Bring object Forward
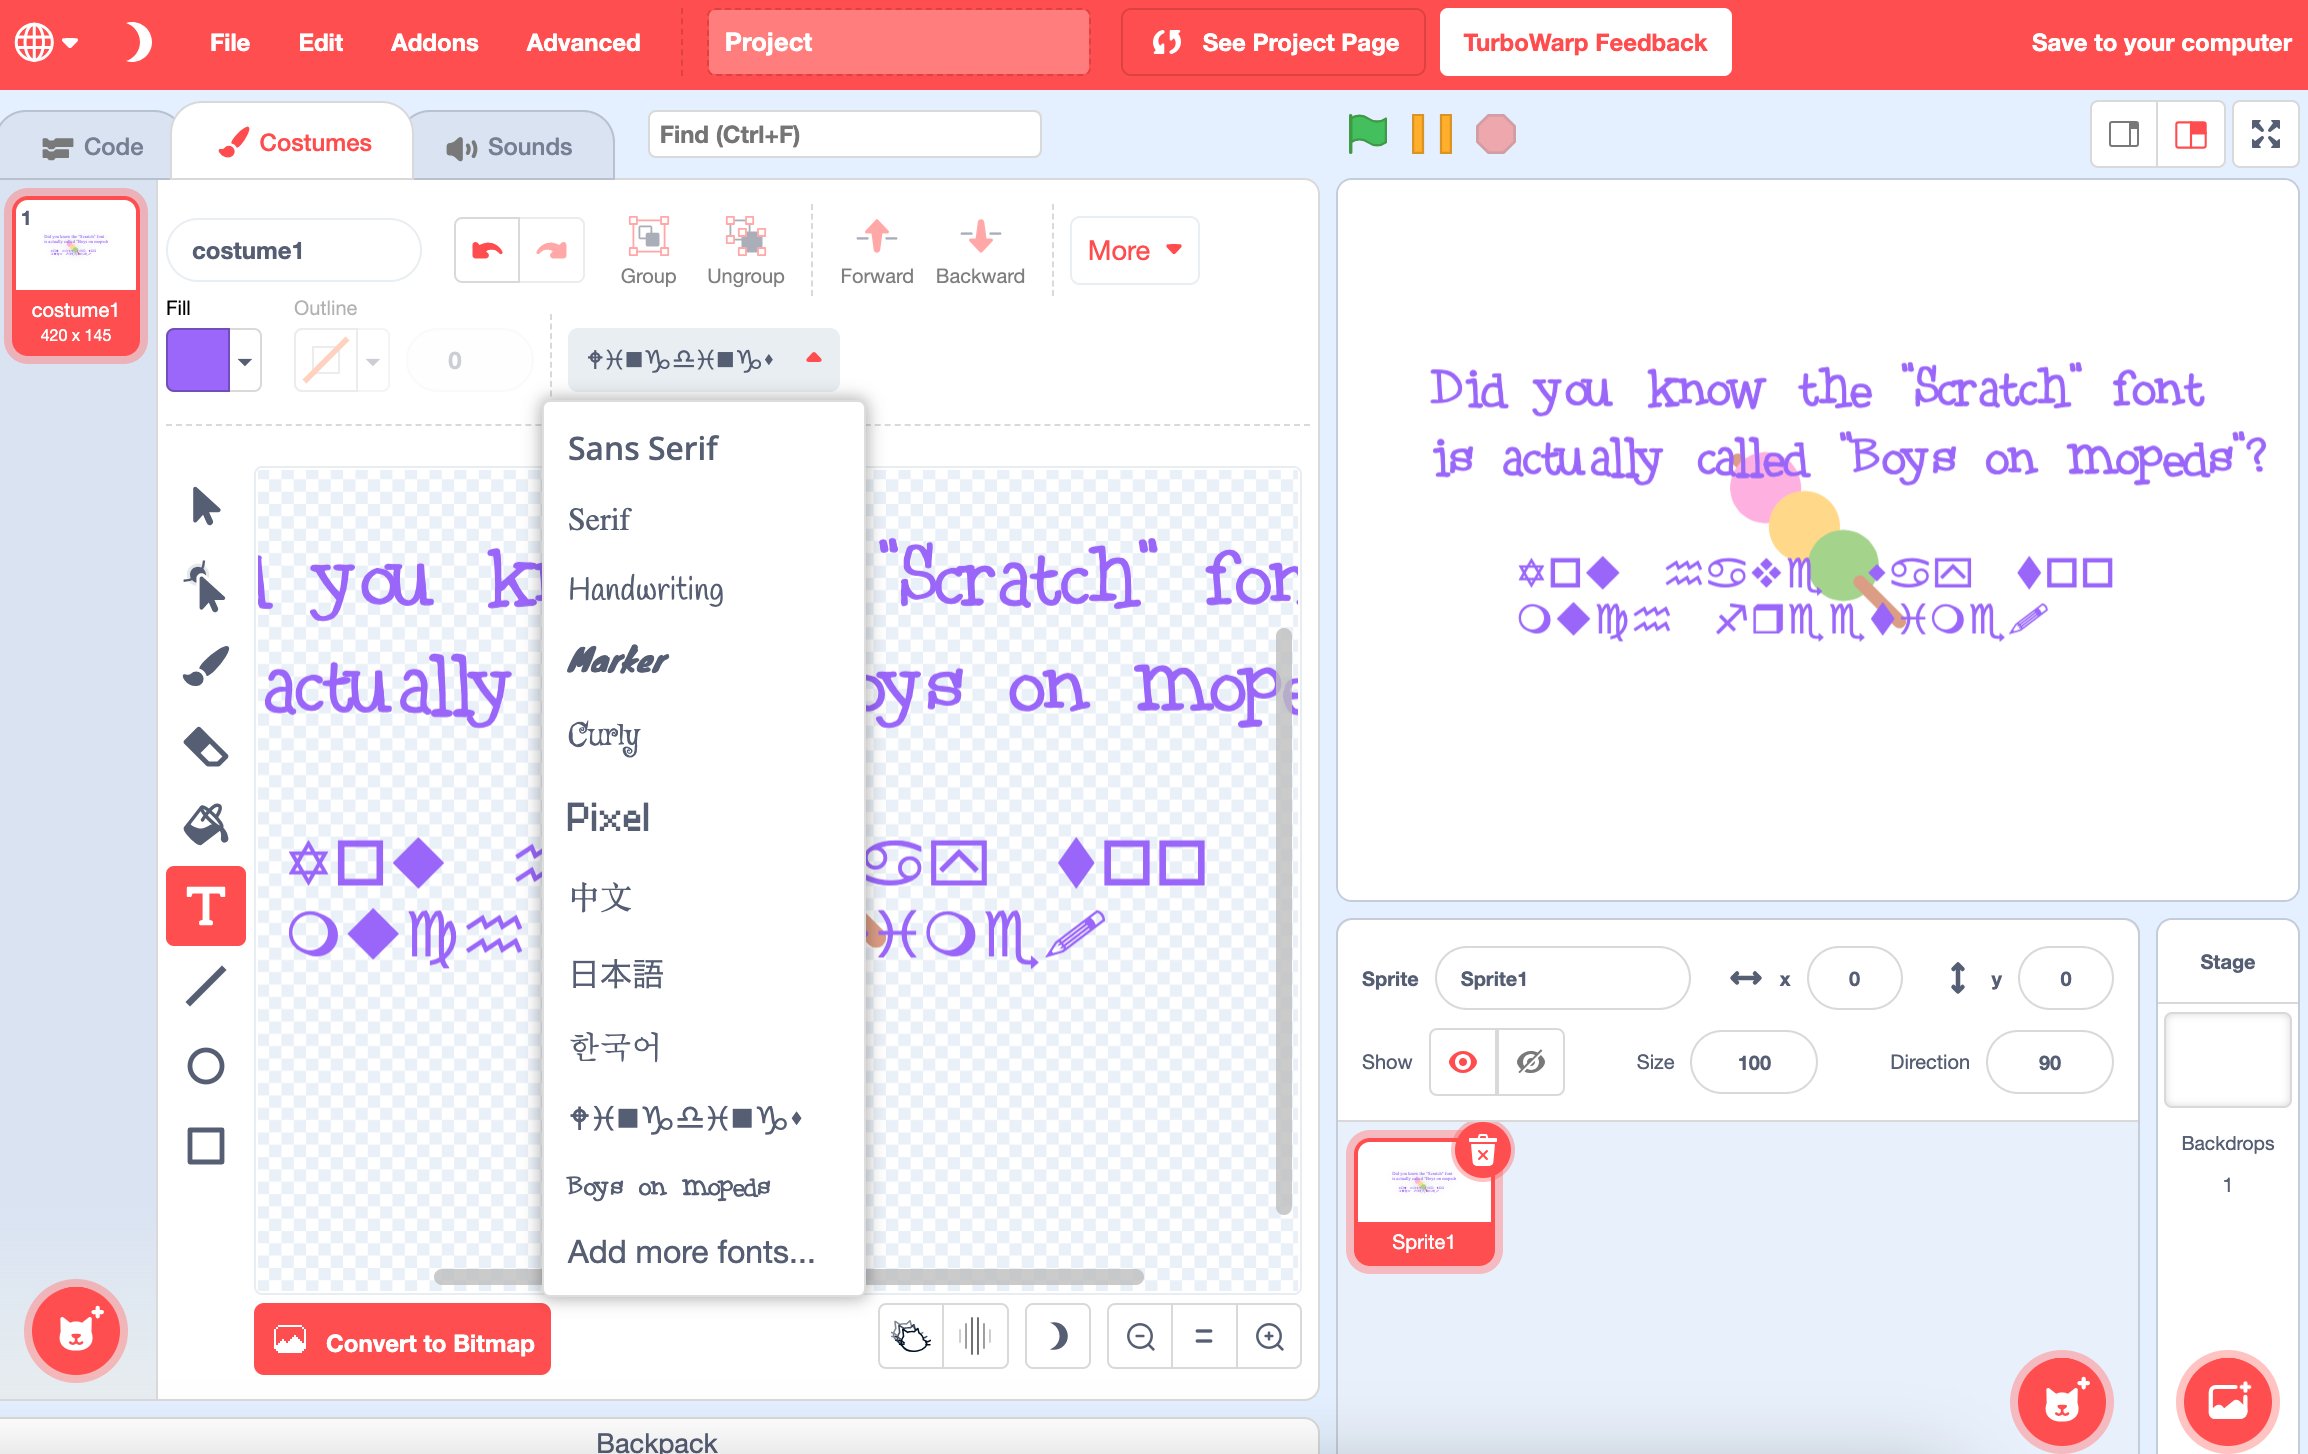This screenshot has height=1454, width=2308. [x=876, y=251]
